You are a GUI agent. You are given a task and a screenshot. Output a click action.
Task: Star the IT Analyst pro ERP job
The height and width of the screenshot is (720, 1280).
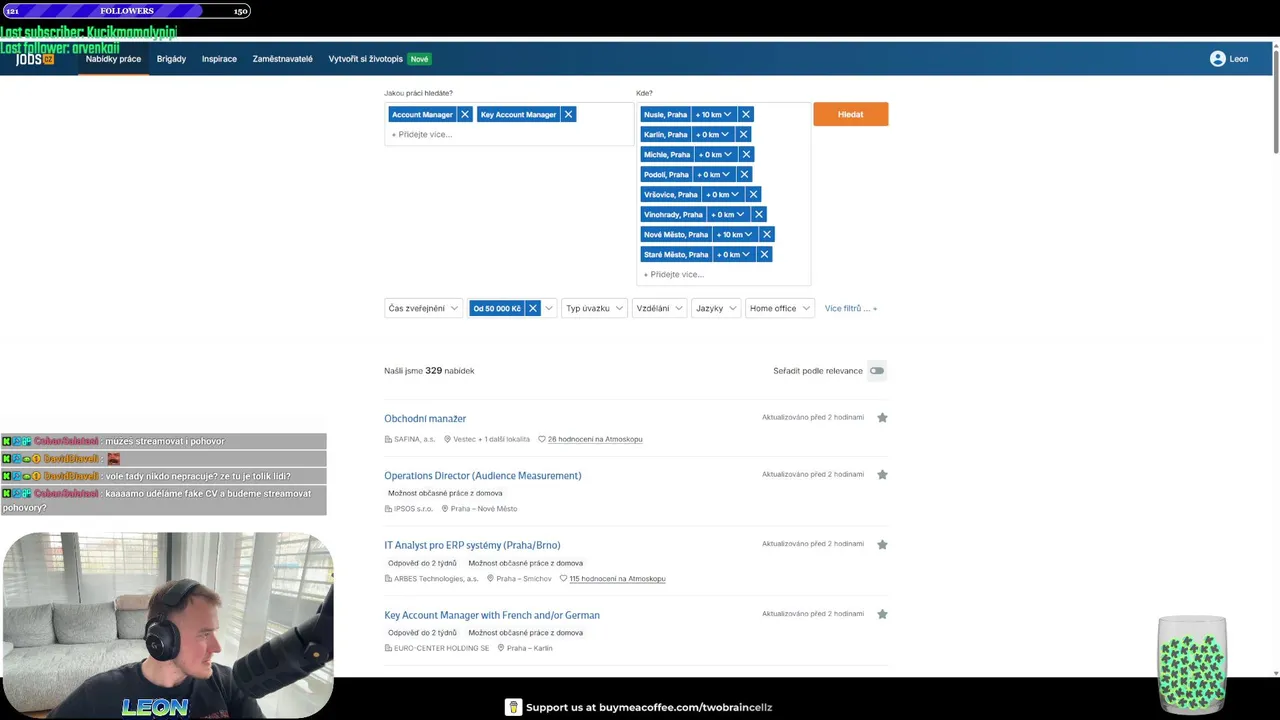(882, 545)
